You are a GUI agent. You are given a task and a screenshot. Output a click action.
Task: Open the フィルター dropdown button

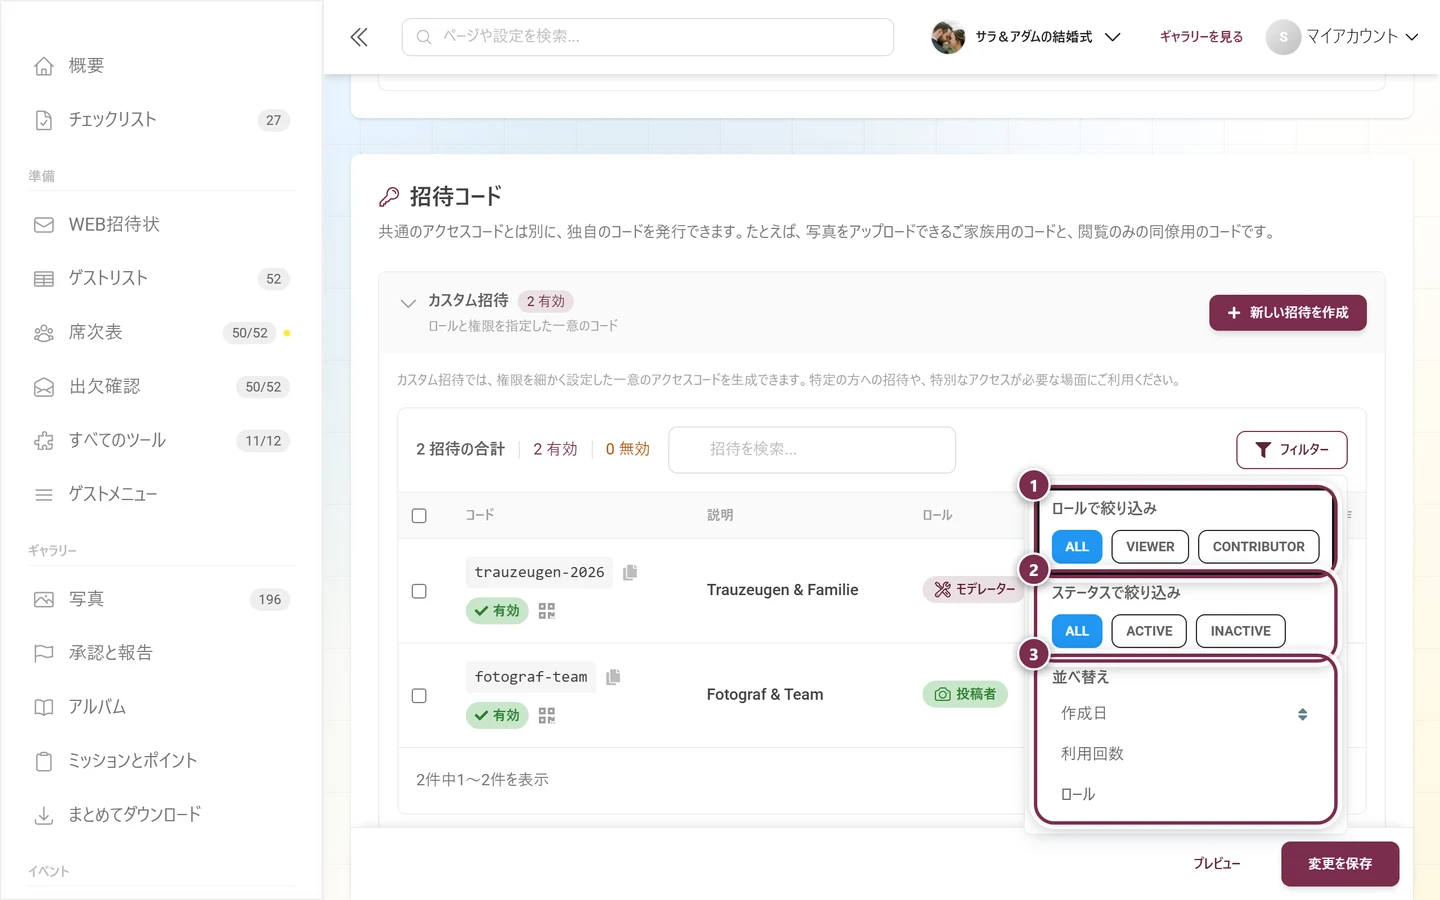(1291, 450)
